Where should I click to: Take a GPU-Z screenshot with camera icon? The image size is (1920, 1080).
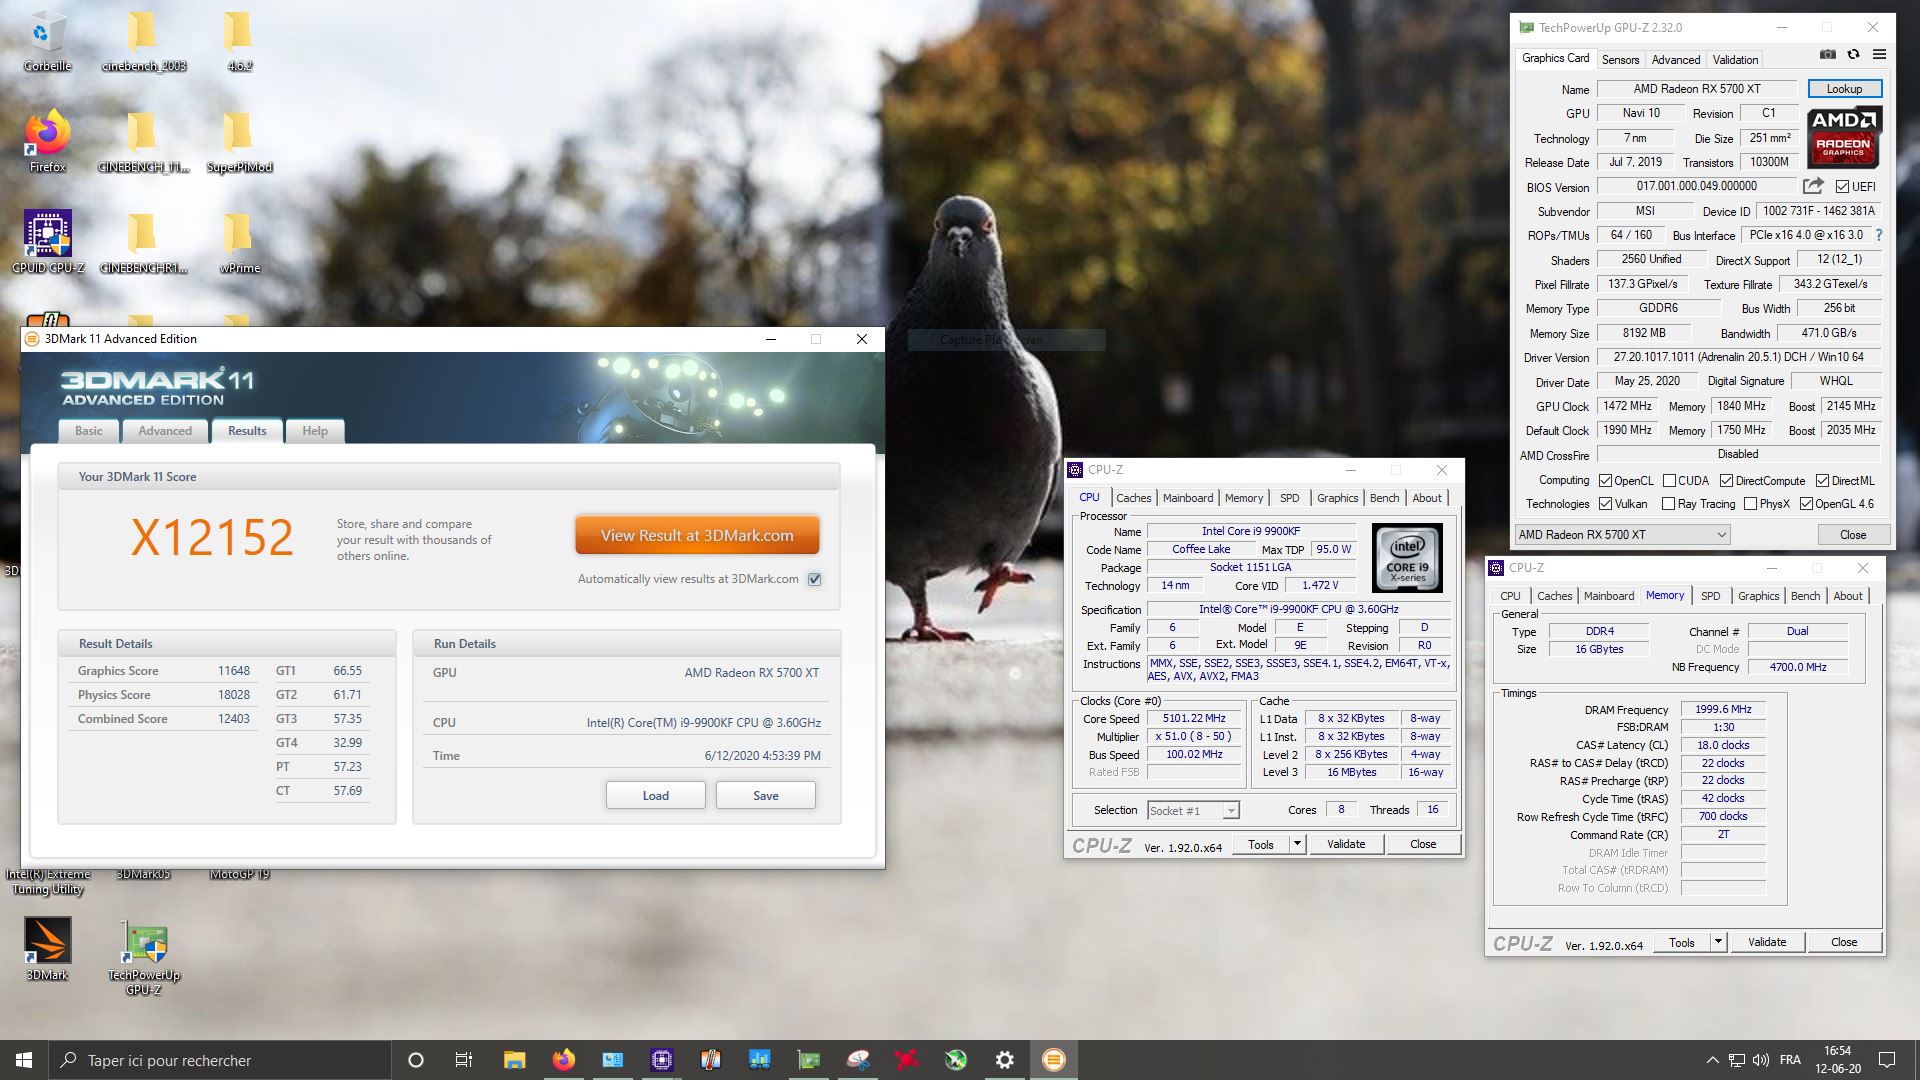point(1827,55)
